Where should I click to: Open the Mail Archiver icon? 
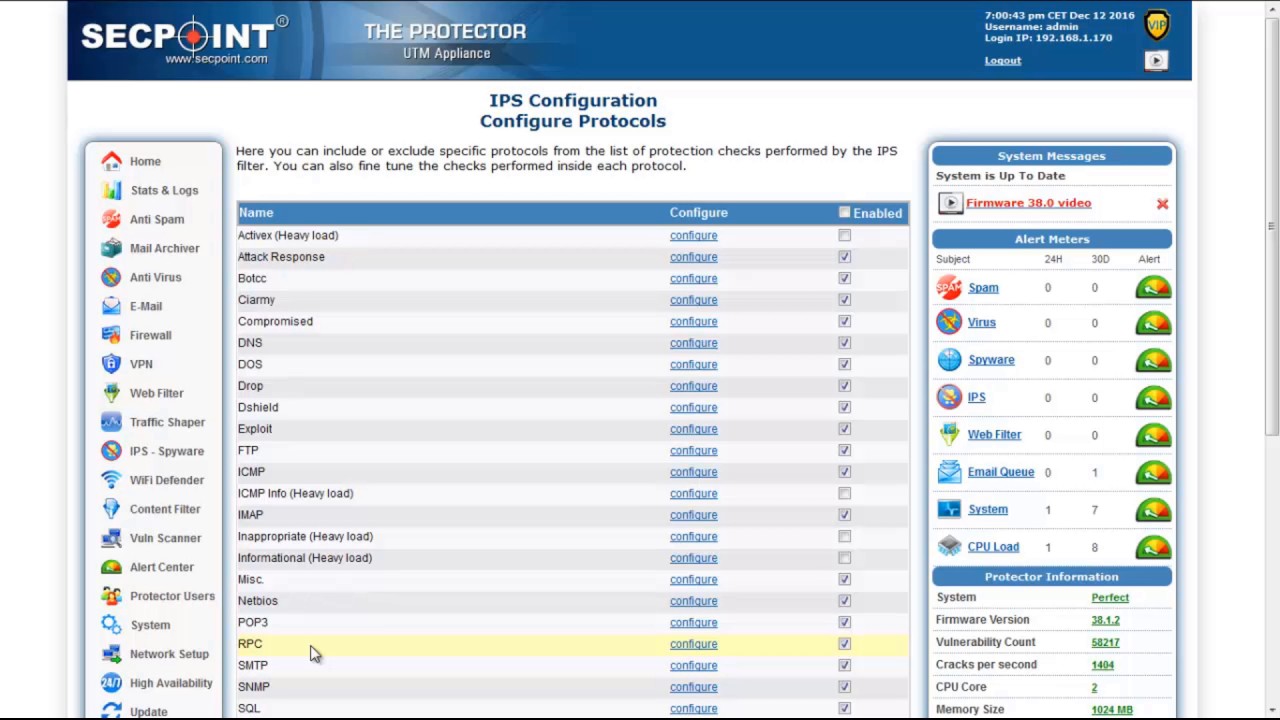pyautogui.click(x=111, y=248)
